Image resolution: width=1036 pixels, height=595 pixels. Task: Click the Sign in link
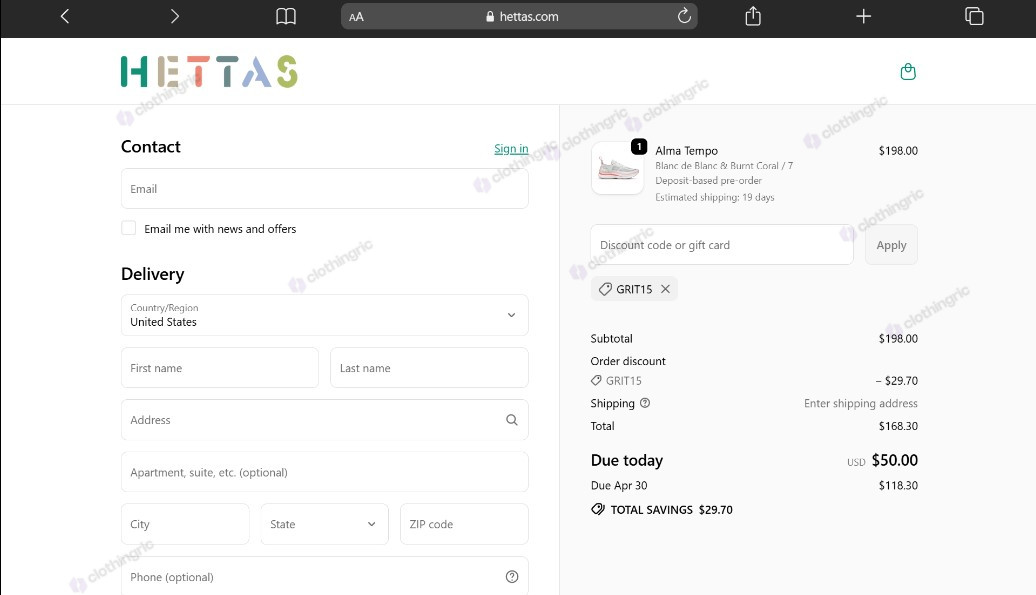pyautogui.click(x=511, y=149)
